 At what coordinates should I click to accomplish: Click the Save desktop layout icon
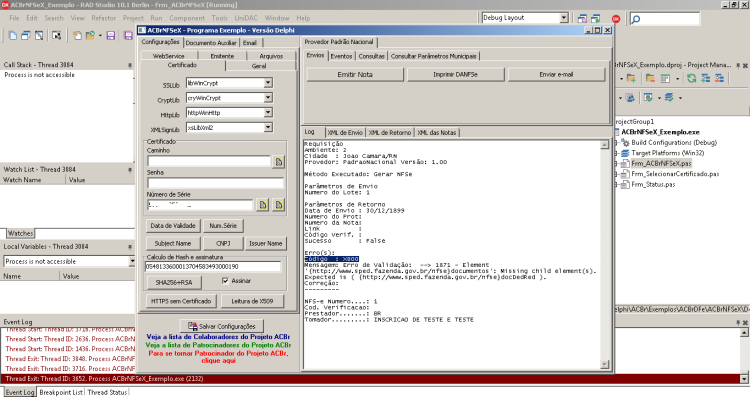(x=582, y=18)
